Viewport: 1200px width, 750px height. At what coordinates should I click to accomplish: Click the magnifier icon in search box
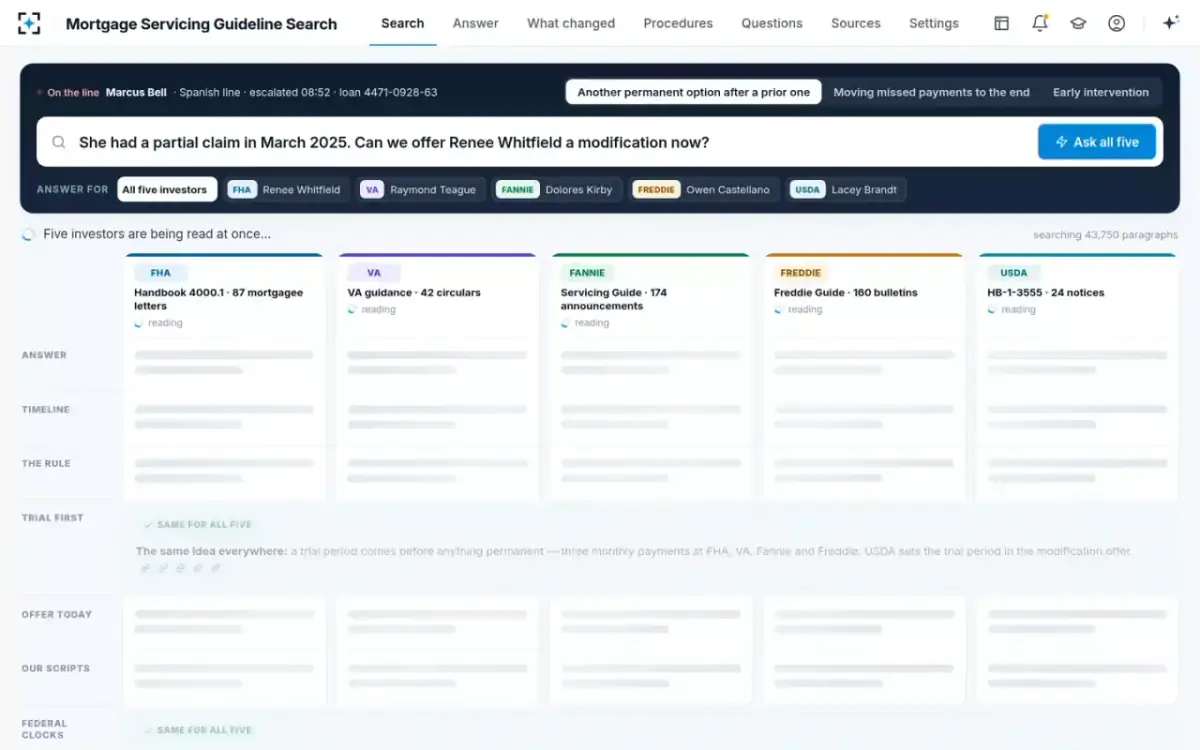click(x=60, y=142)
